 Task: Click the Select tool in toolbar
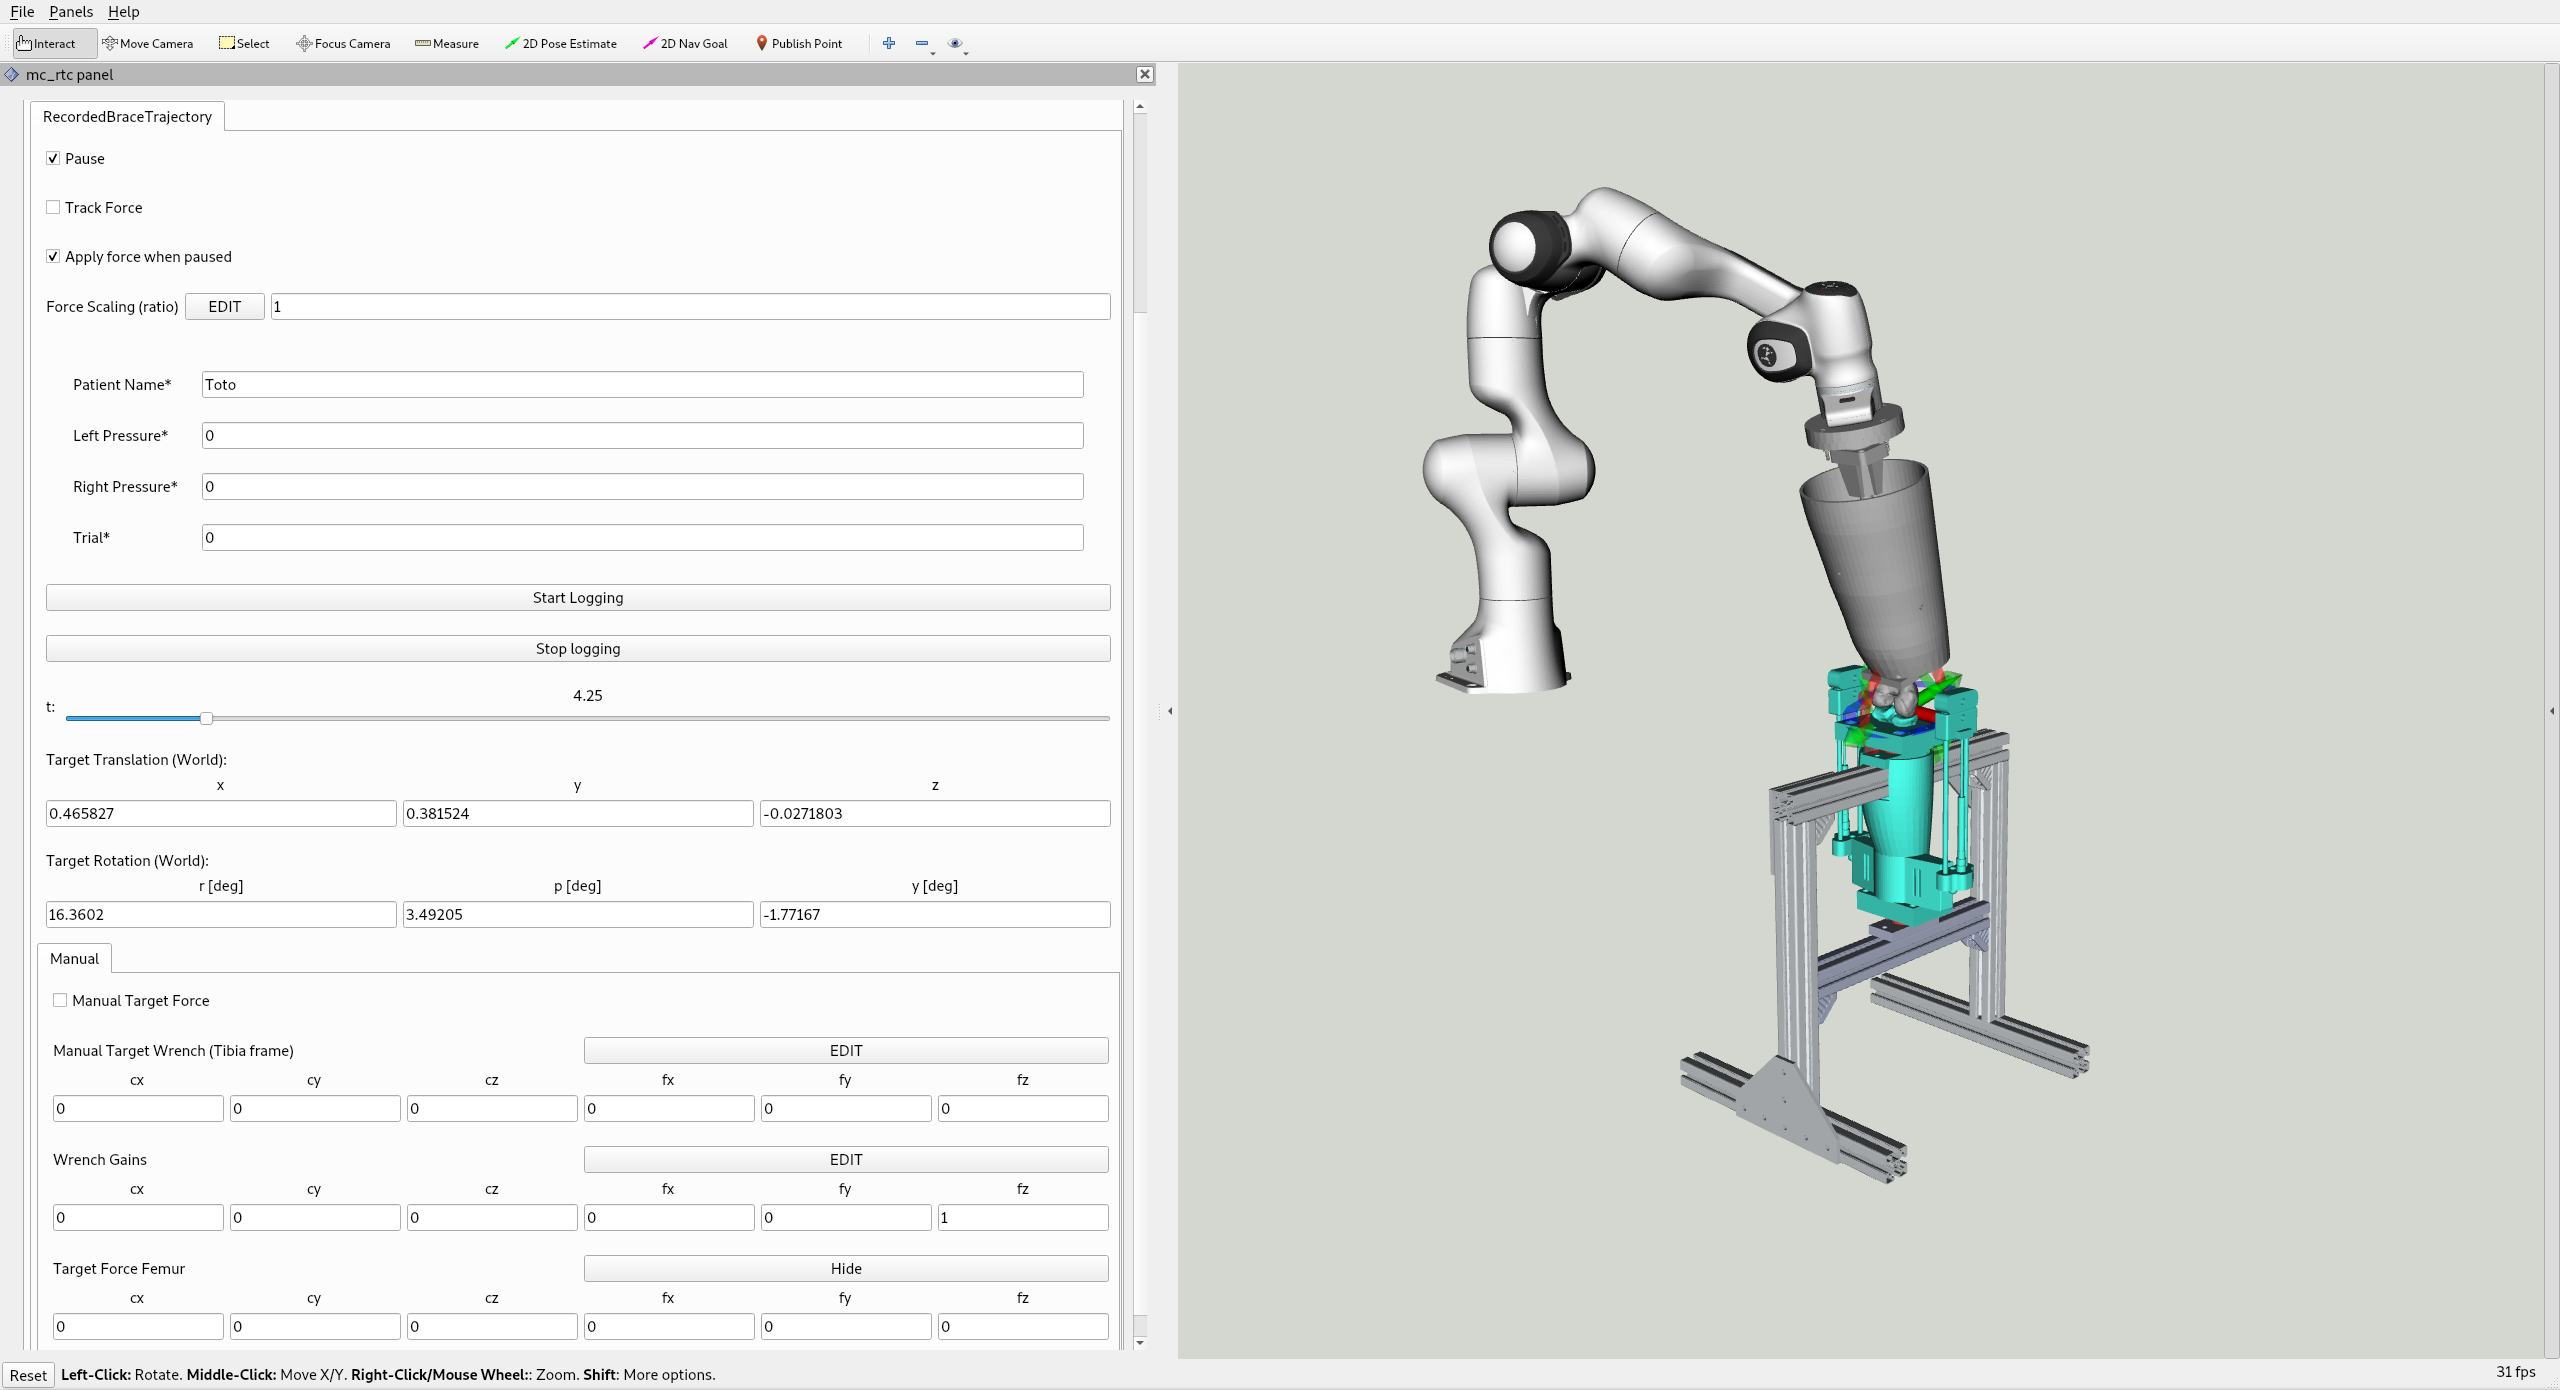pyautogui.click(x=244, y=43)
